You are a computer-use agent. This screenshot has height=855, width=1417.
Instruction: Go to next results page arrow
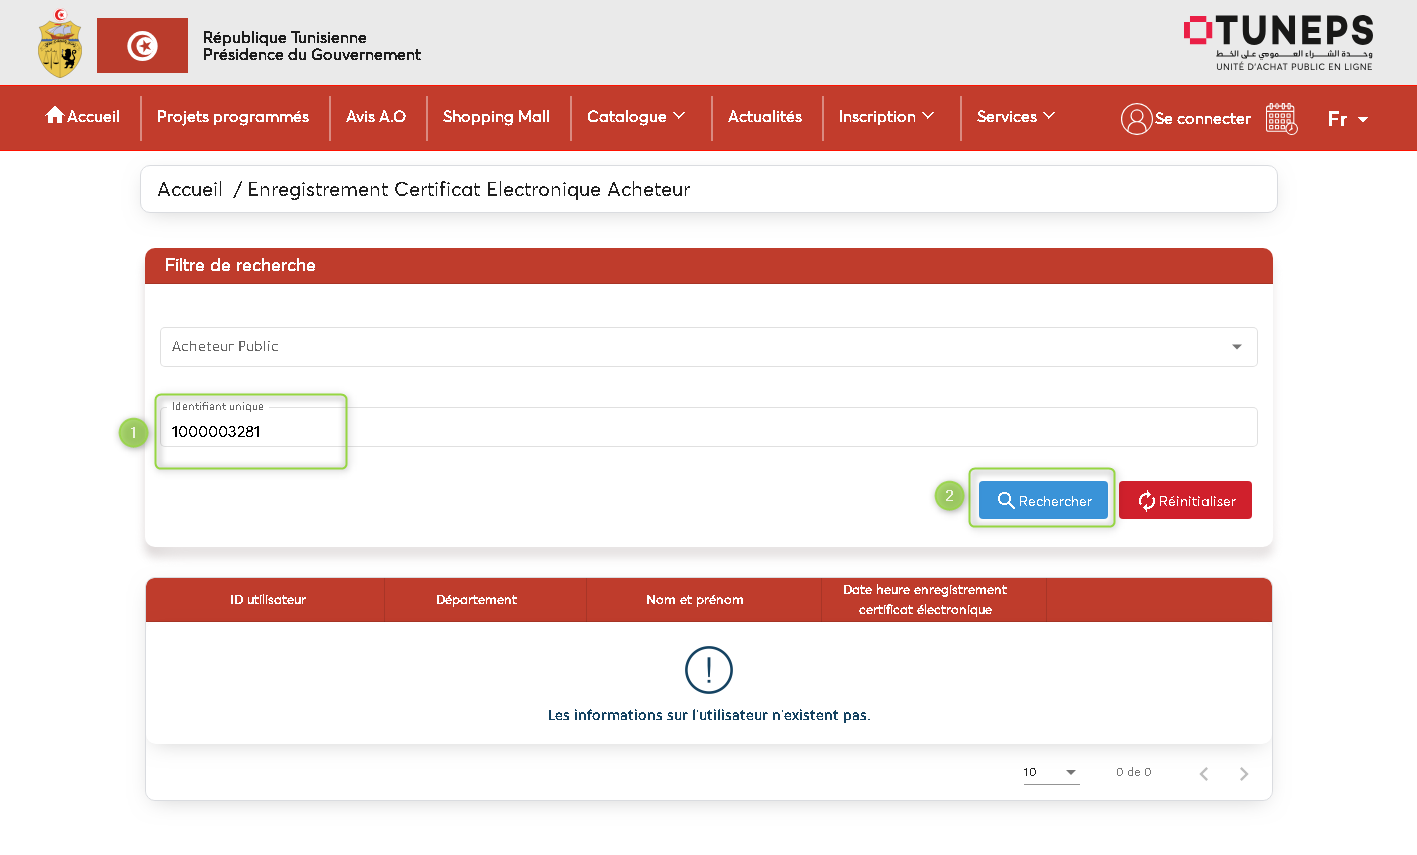(1243, 773)
